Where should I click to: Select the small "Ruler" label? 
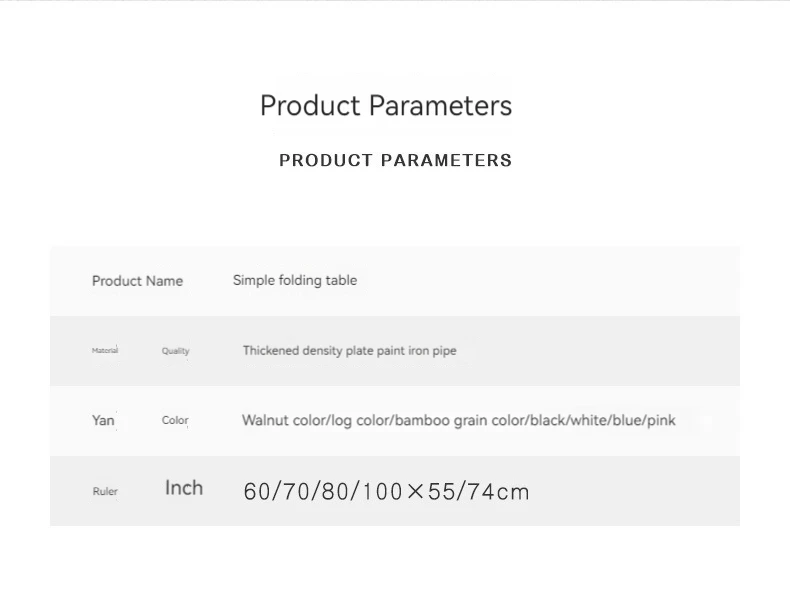(x=105, y=491)
